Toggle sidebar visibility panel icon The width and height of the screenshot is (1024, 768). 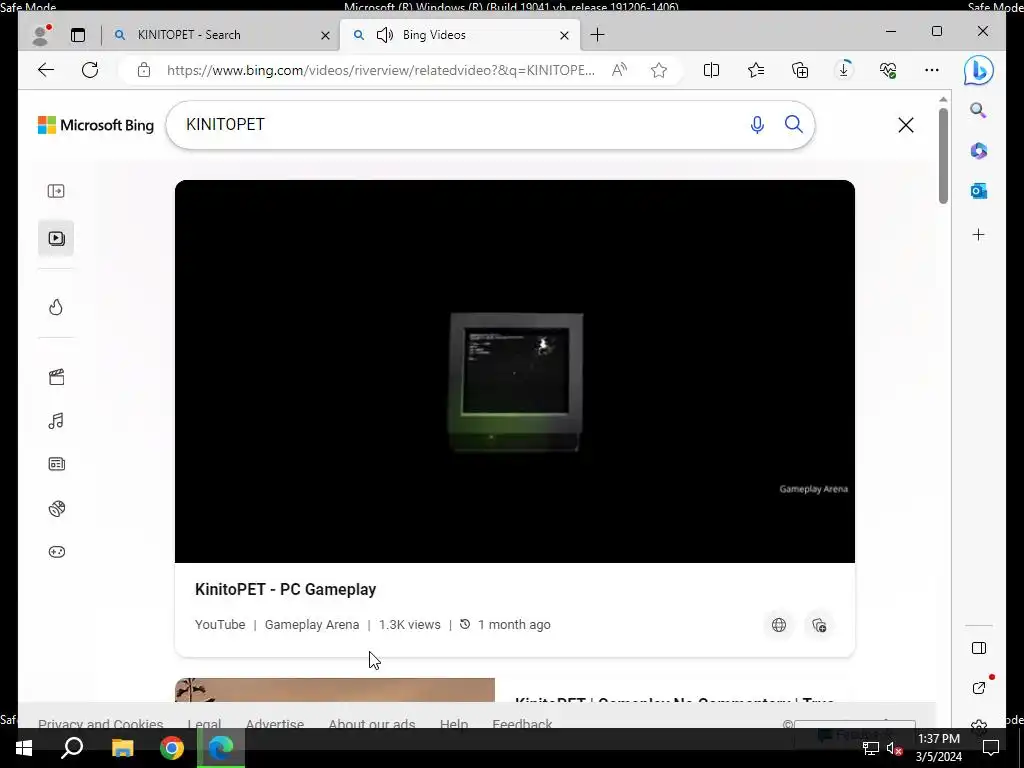pyautogui.click(x=978, y=648)
